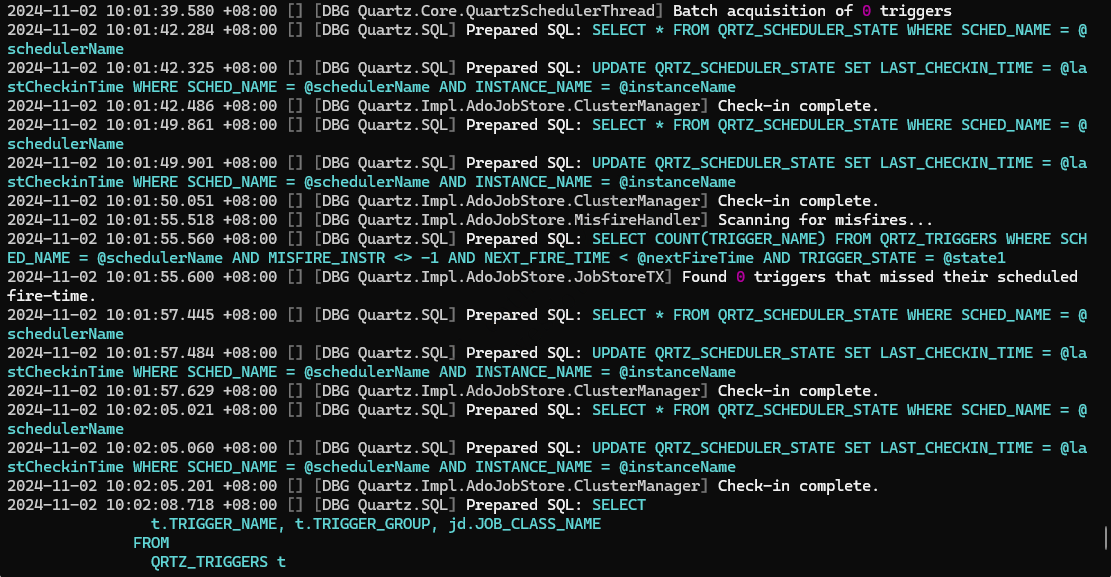This screenshot has width=1111, height=577.
Task: Click timestamp 10:01:49.901
Action: (x=160, y=163)
